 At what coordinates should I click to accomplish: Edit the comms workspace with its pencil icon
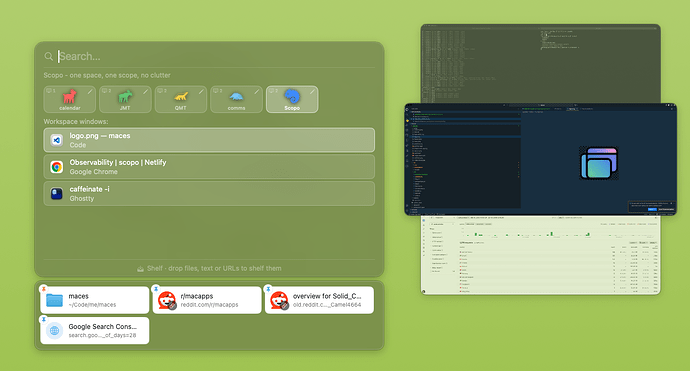(x=257, y=92)
